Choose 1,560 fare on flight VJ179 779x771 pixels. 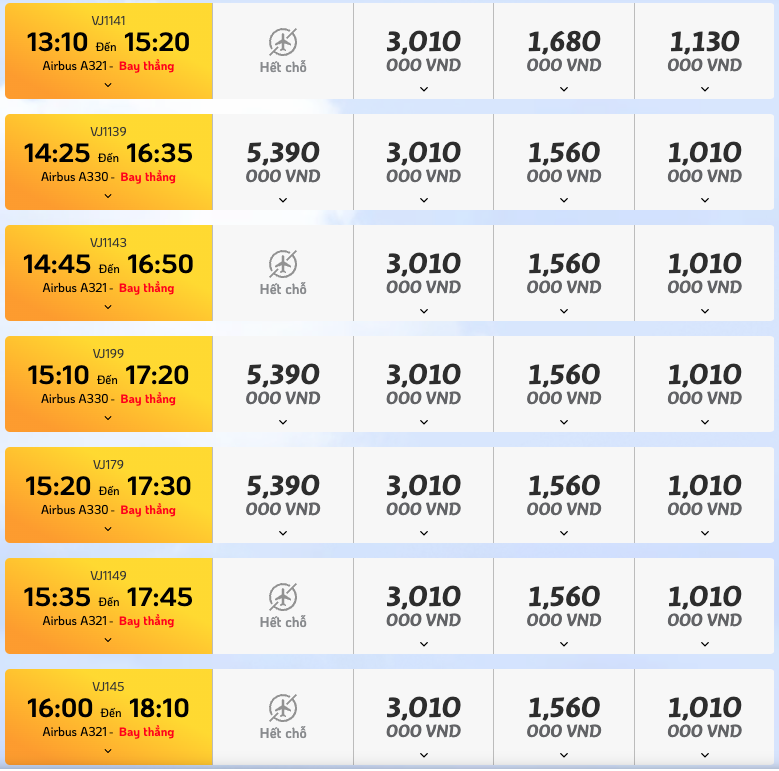point(564,495)
